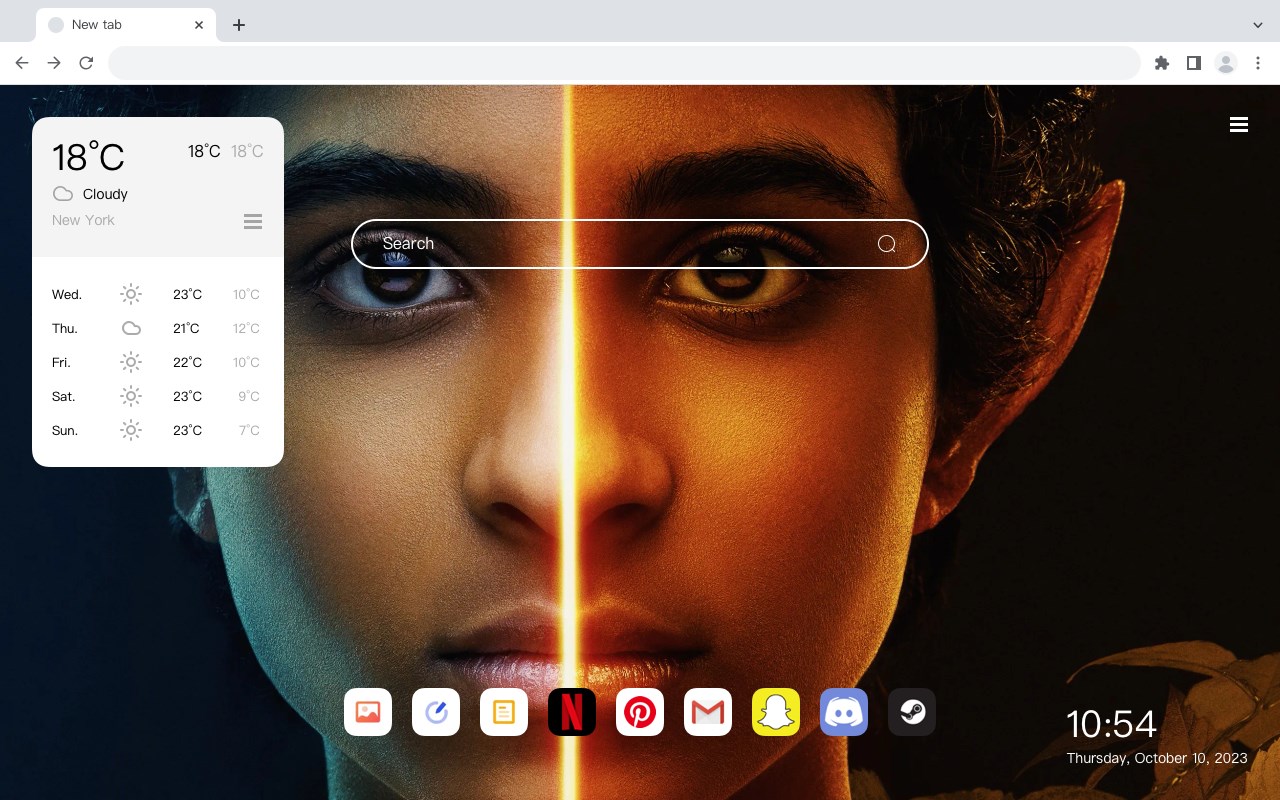Open the Extensions puzzle icon

[1161, 63]
